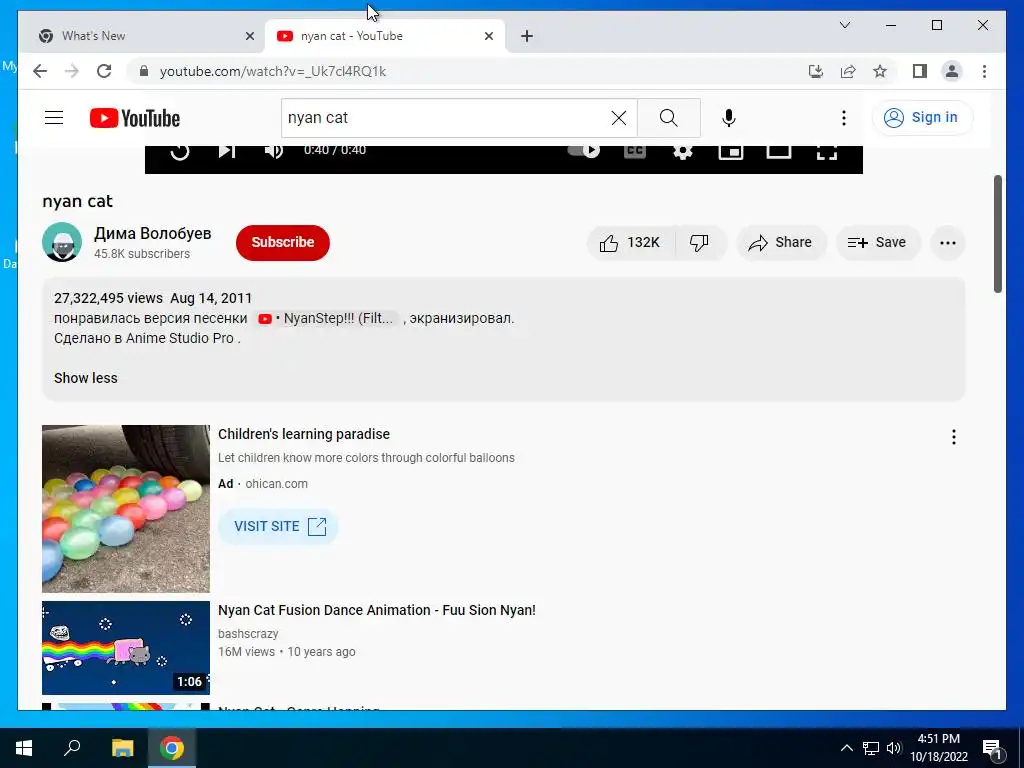Skip to the next video
Viewport: 1024px width, 768px height.
tap(227, 151)
